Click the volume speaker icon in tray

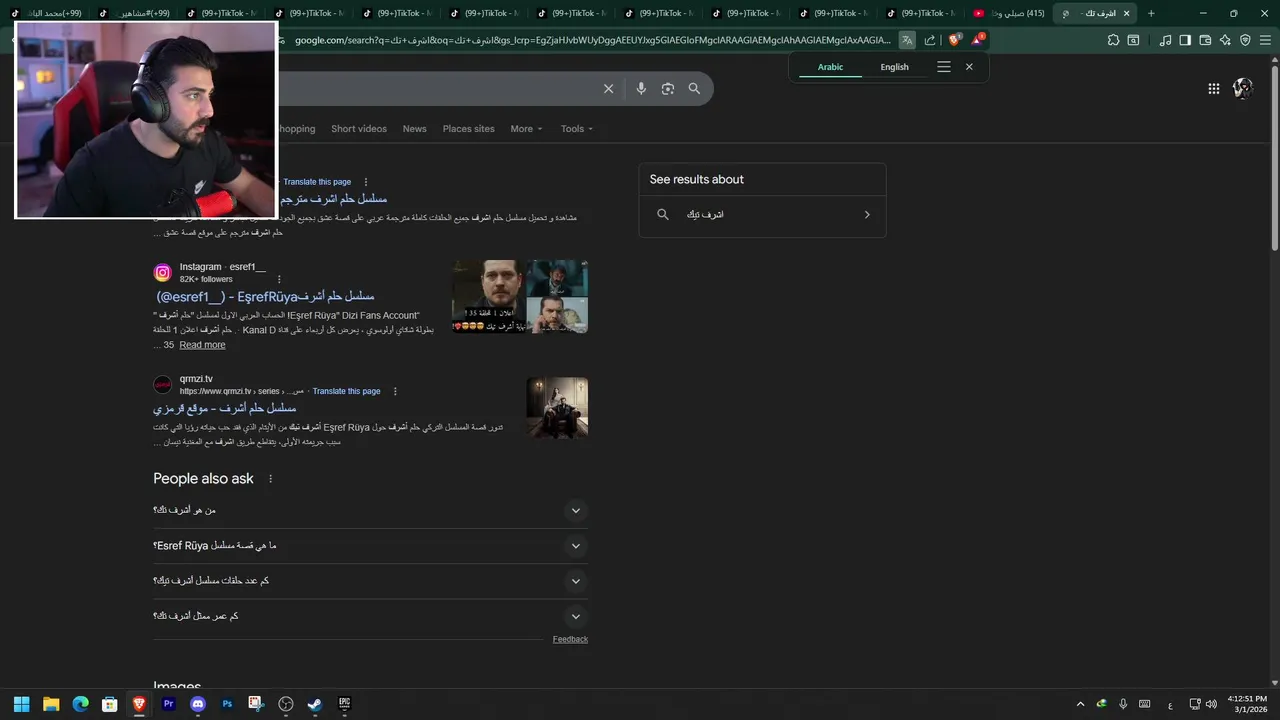1212,704
